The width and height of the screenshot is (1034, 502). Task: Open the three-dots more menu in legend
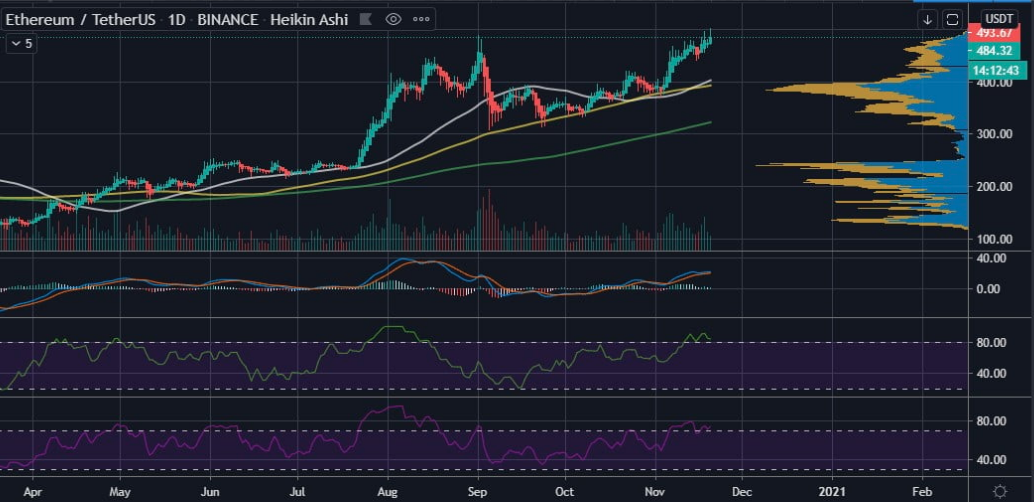point(421,19)
